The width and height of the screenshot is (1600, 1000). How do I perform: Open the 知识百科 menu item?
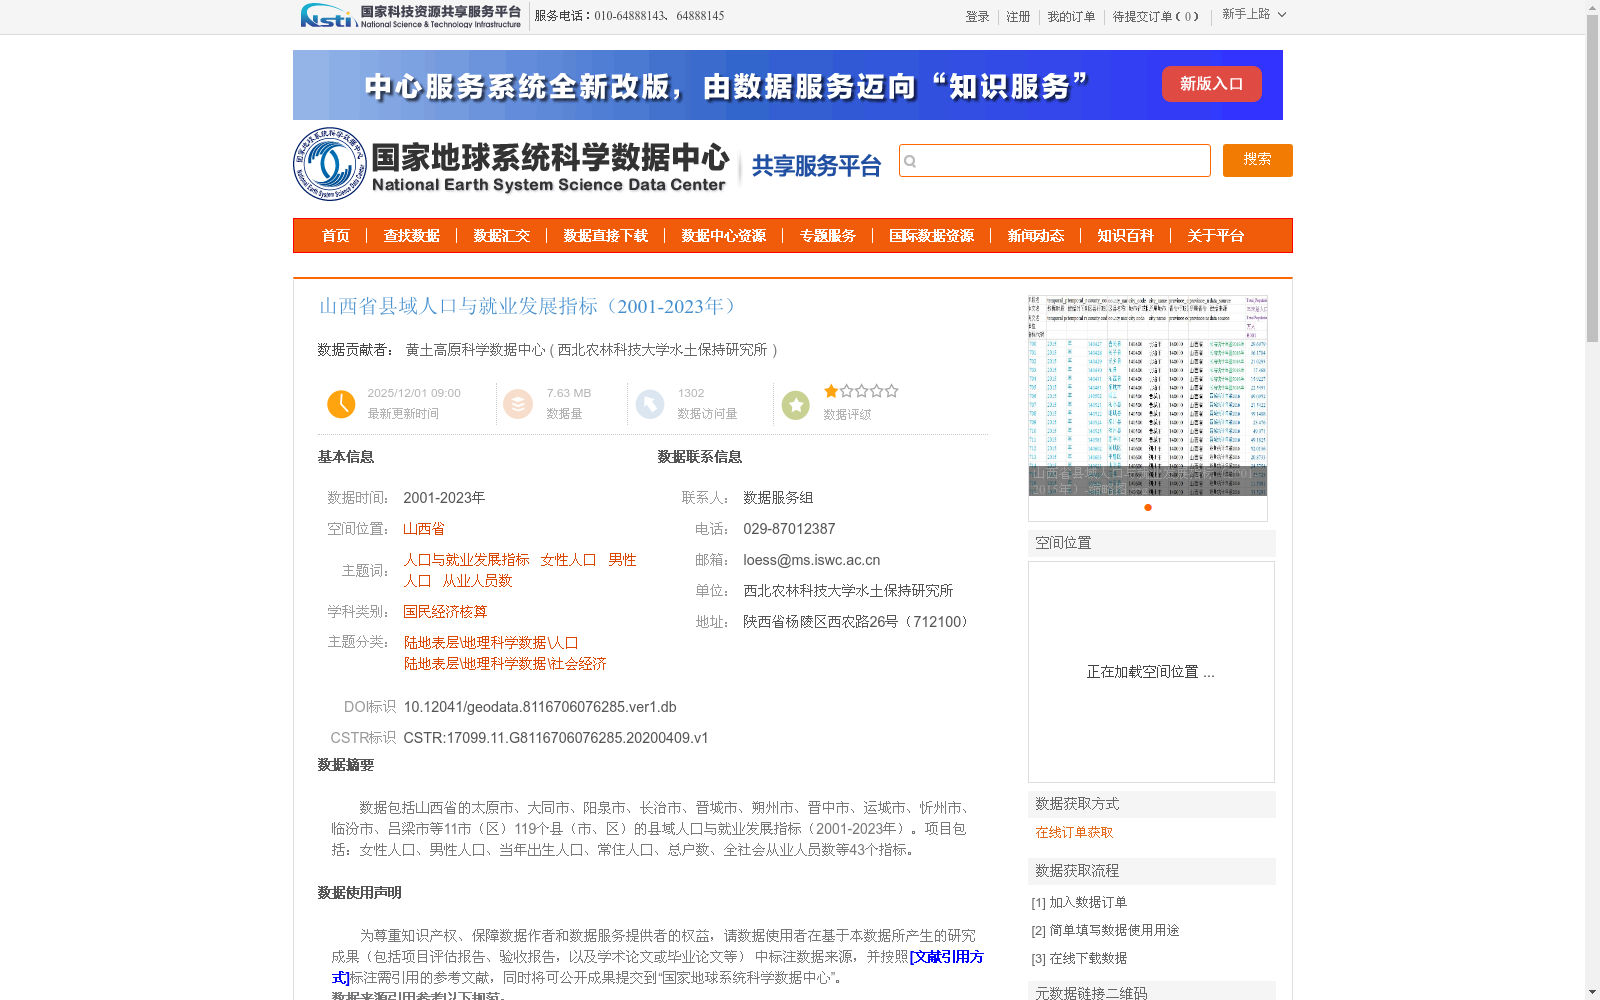pyautogui.click(x=1125, y=236)
